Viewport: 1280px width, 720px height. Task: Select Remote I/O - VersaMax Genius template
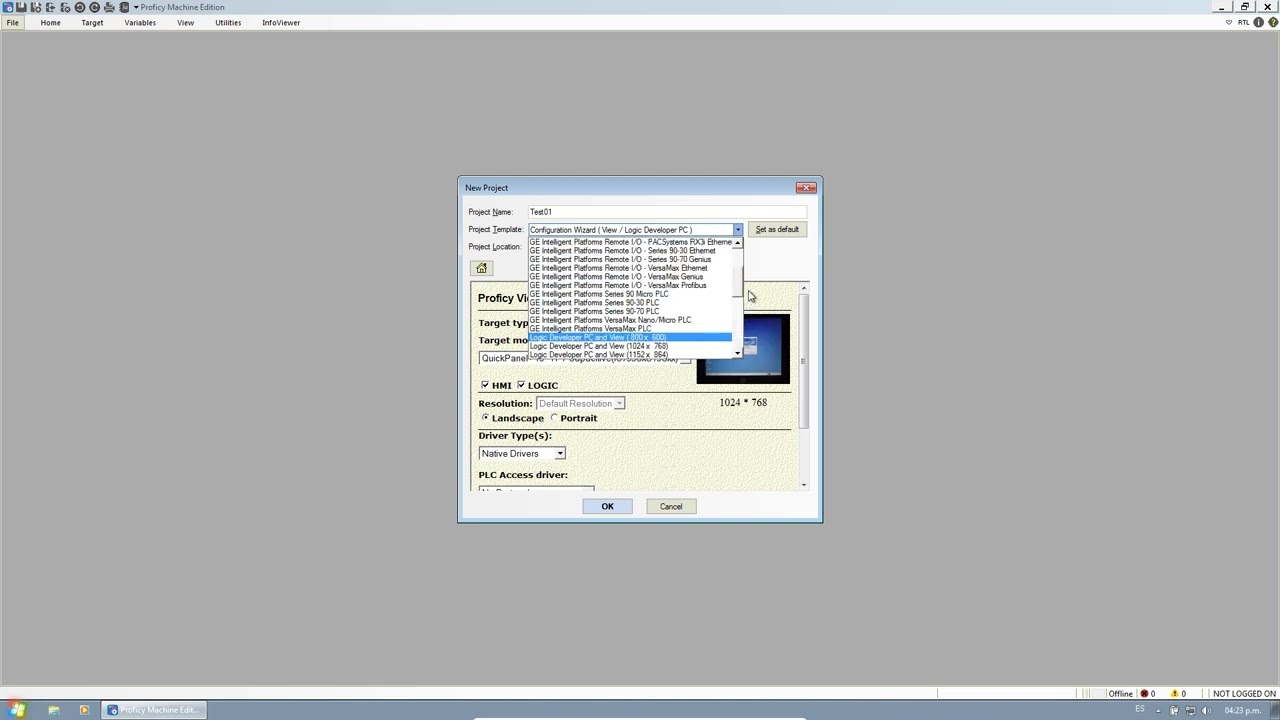[631, 277]
